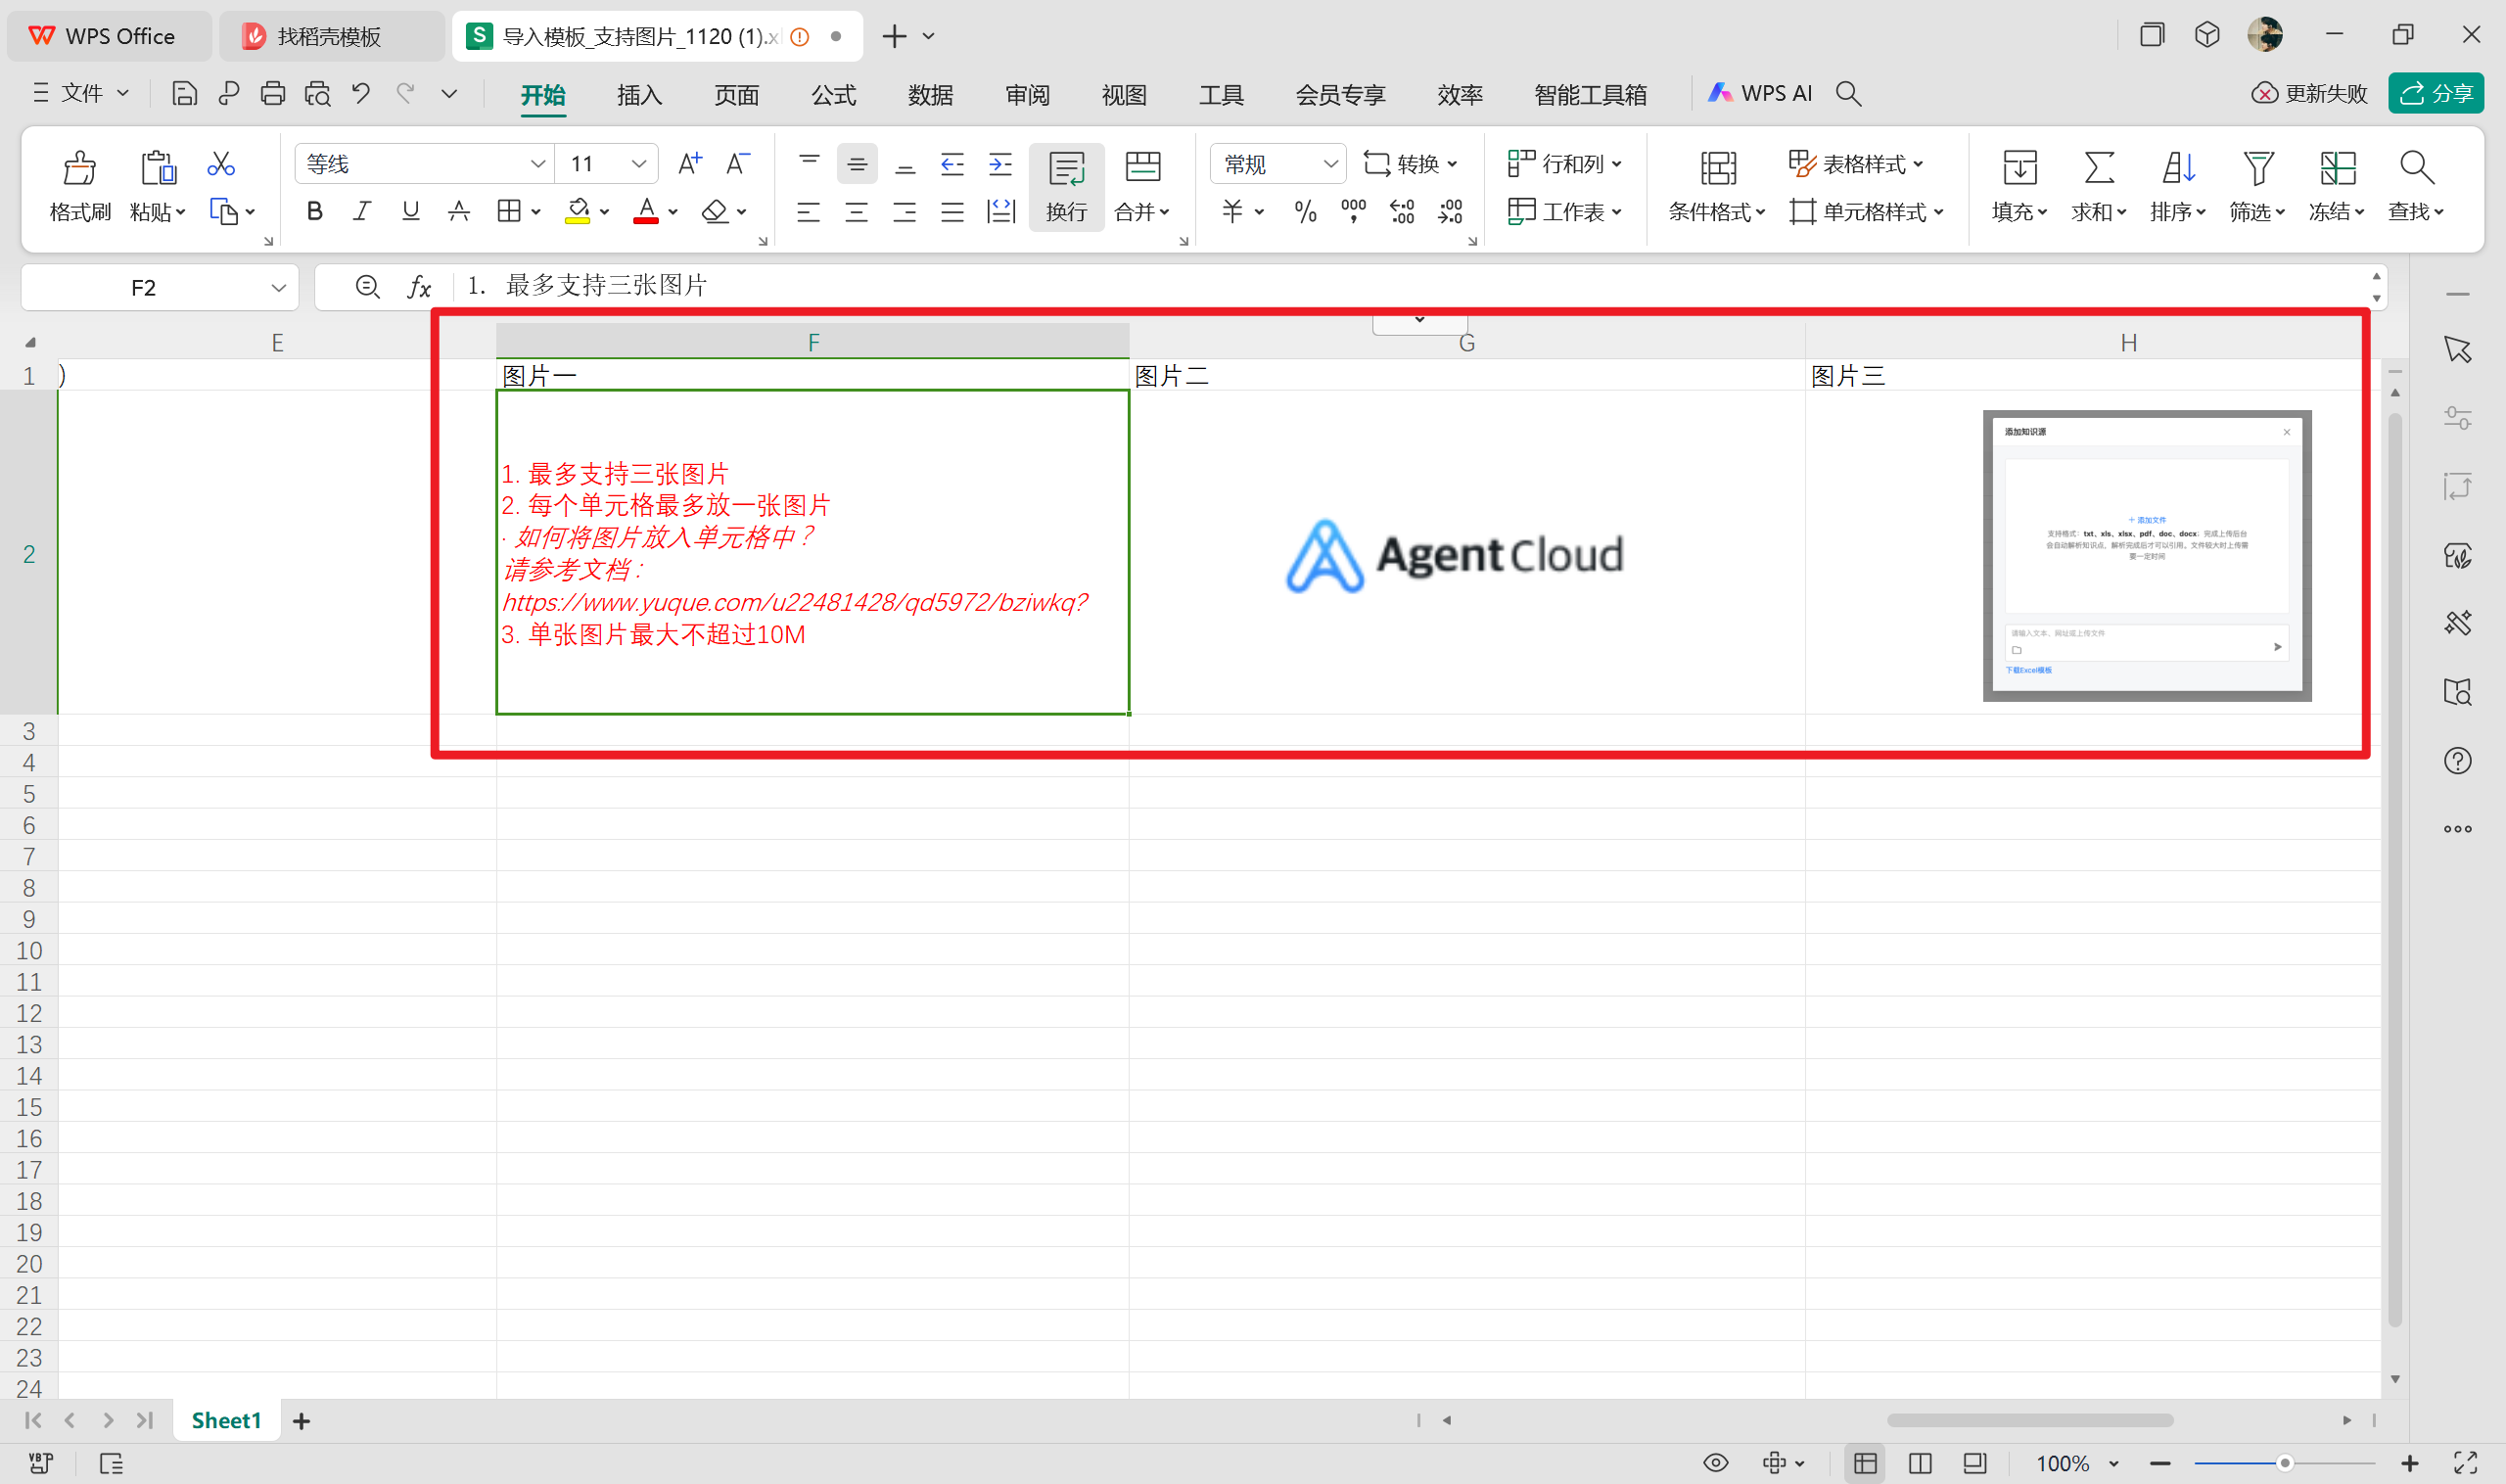The height and width of the screenshot is (1484, 2506).
Task: Toggle Bold formatting
Action: [315, 211]
